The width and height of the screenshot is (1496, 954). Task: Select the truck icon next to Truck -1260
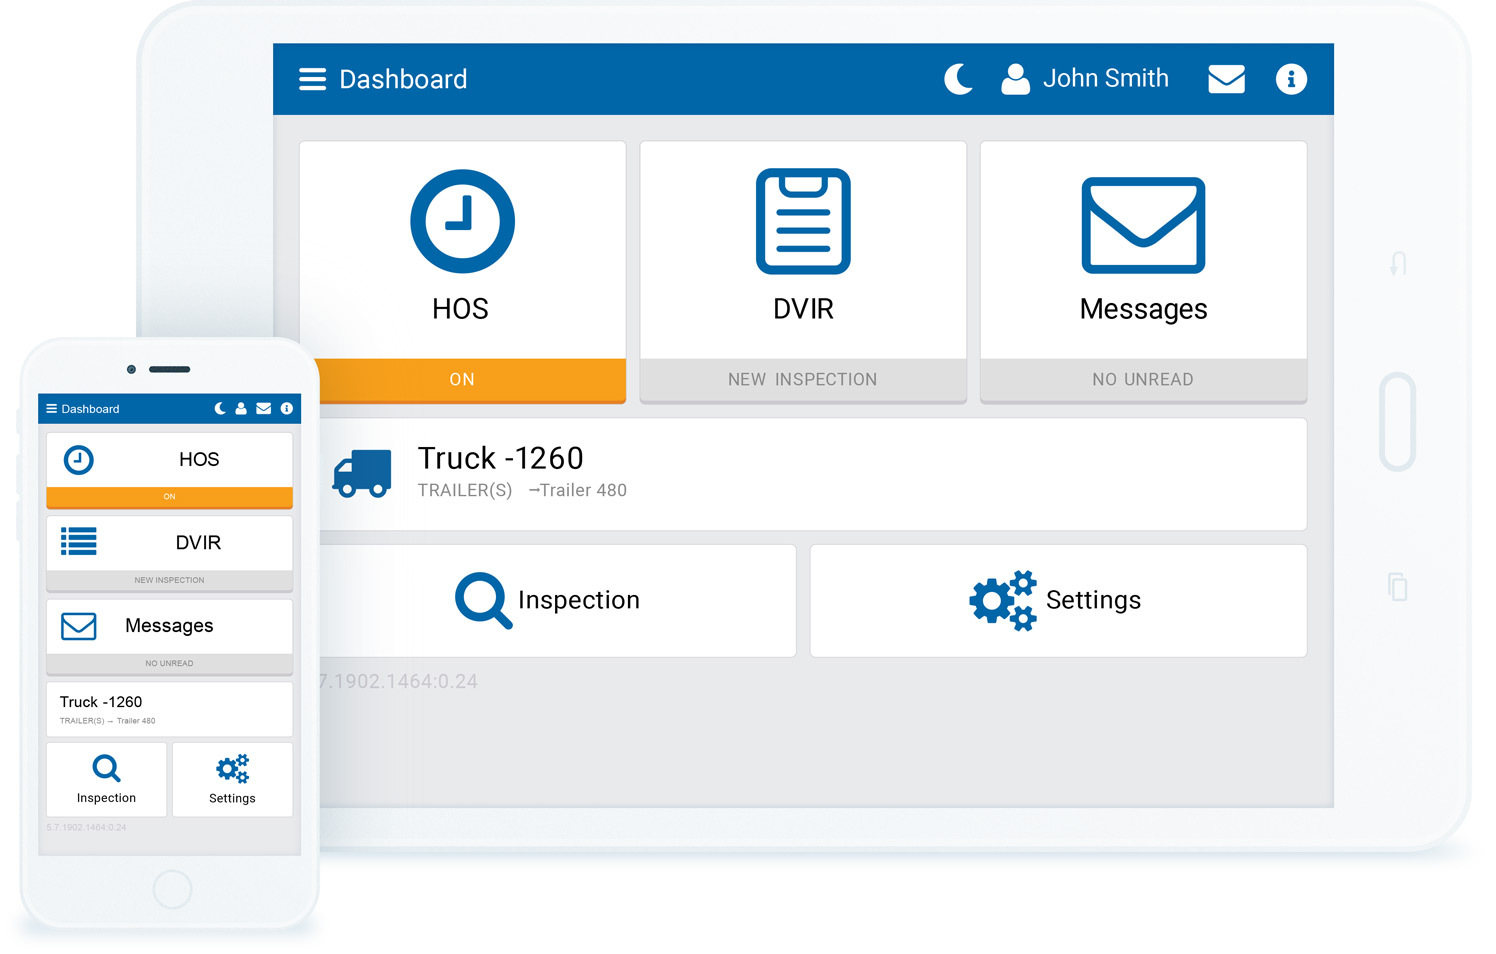click(x=360, y=472)
